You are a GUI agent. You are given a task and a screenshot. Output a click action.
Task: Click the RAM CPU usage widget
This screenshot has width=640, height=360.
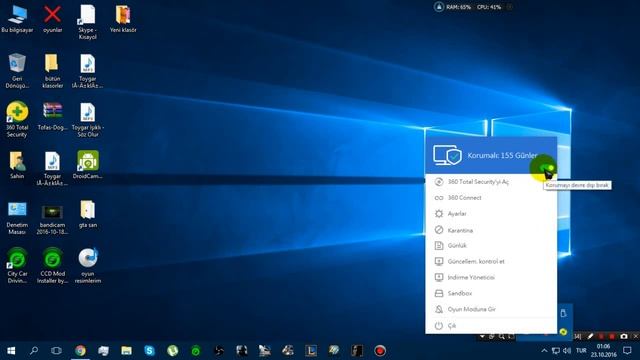pos(473,7)
